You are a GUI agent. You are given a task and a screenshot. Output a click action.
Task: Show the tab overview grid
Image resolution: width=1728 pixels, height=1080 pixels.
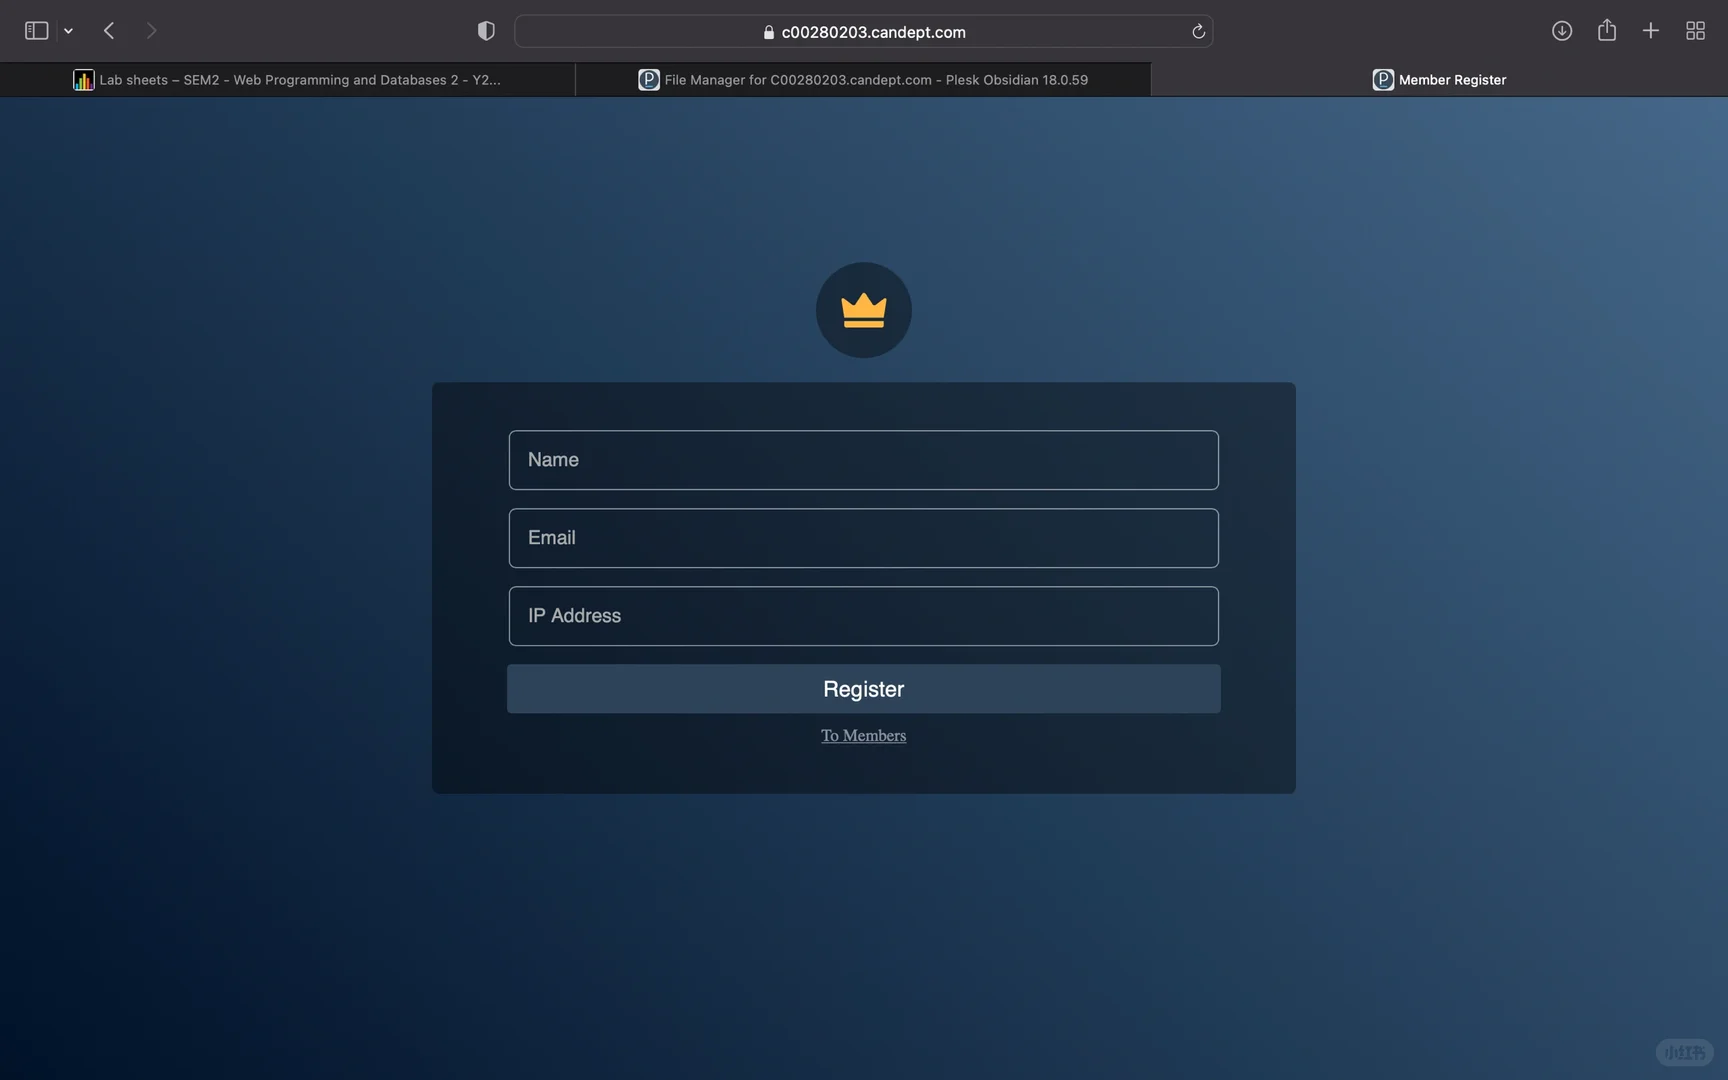pyautogui.click(x=1695, y=31)
